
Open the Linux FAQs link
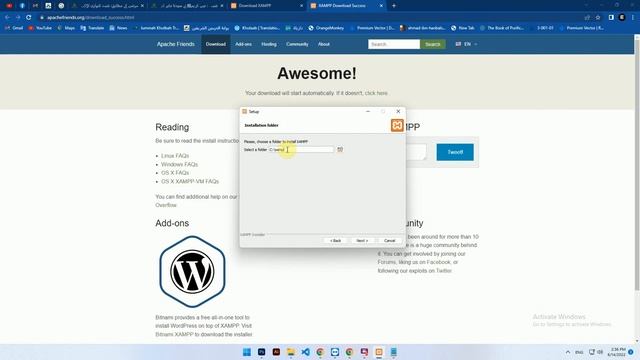pos(175,156)
